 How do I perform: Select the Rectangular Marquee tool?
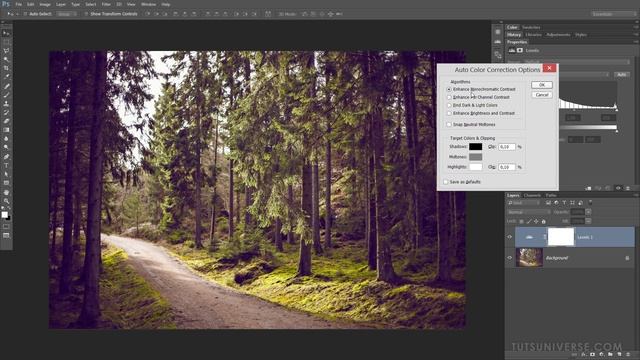pyautogui.click(x=6, y=42)
